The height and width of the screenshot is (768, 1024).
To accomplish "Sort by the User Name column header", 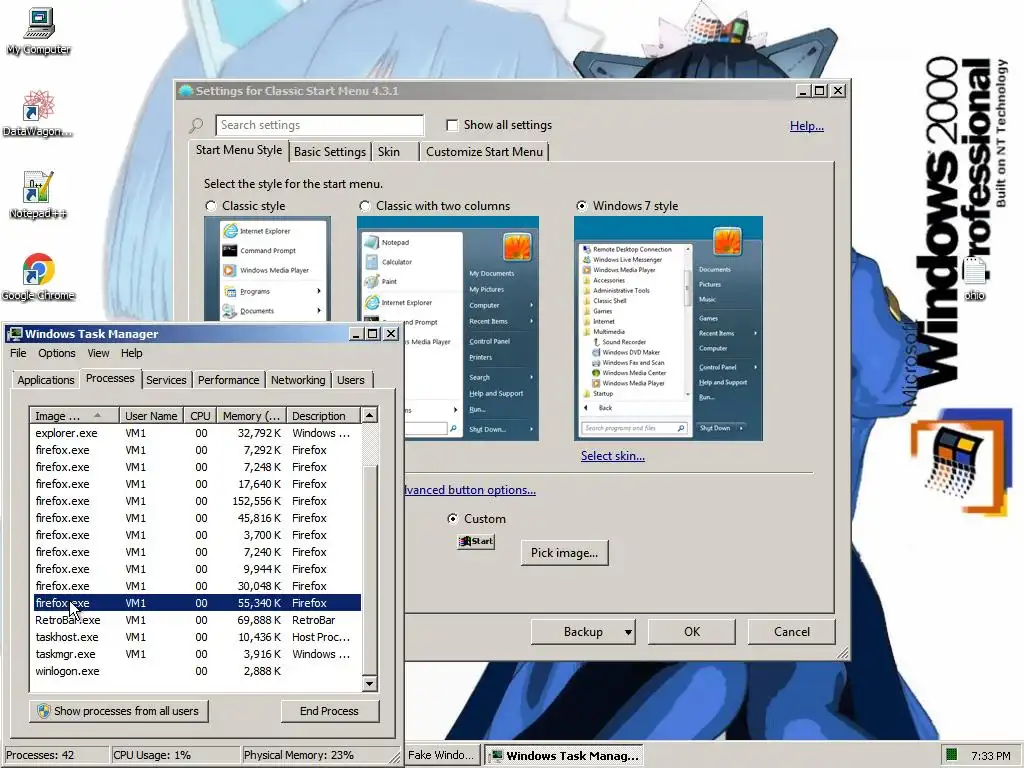I will click(x=151, y=416).
